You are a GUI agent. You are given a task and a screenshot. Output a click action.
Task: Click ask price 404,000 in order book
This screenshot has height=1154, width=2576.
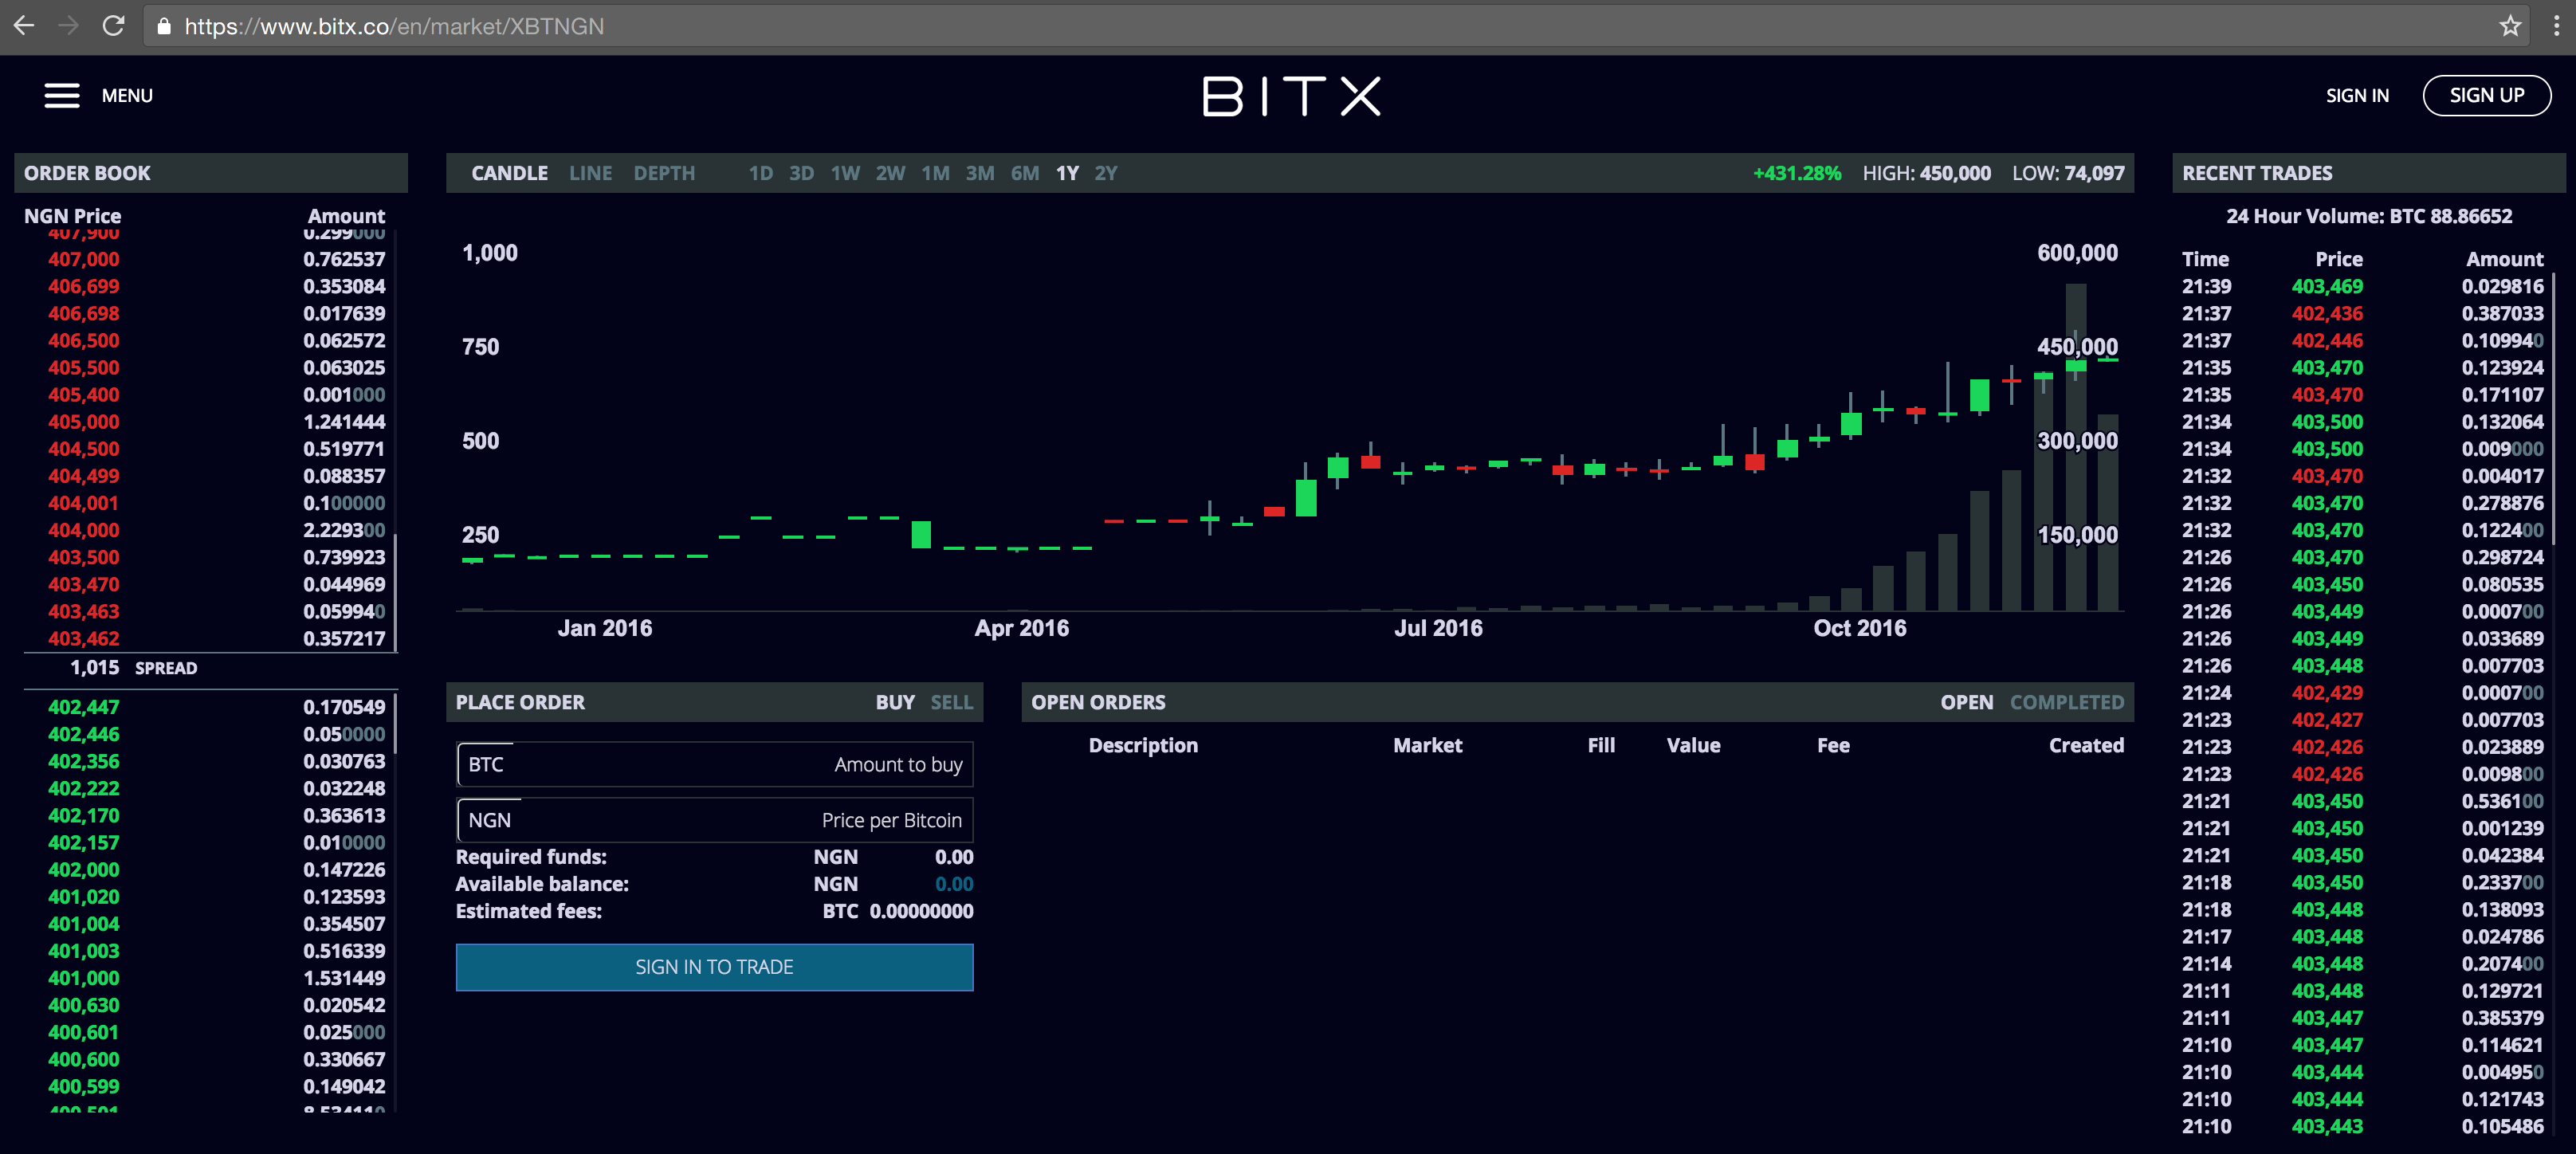(83, 530)
